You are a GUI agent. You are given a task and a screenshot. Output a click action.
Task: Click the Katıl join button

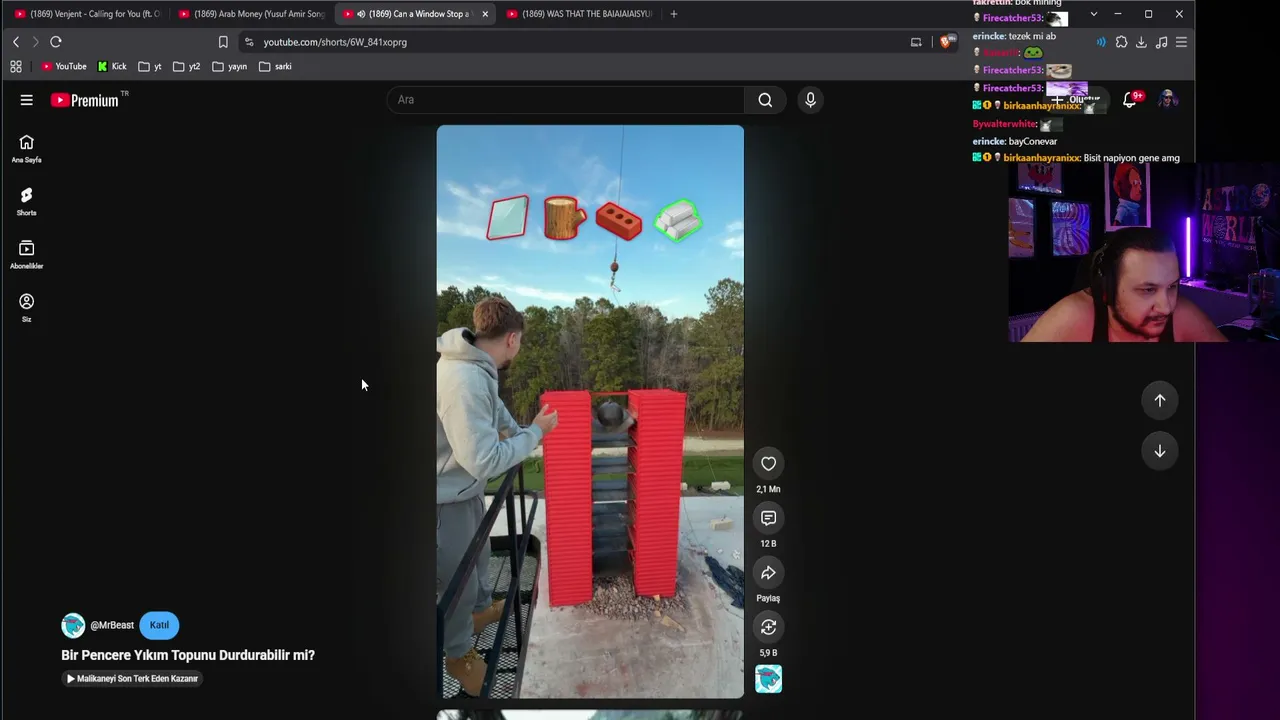pos(159,625)
